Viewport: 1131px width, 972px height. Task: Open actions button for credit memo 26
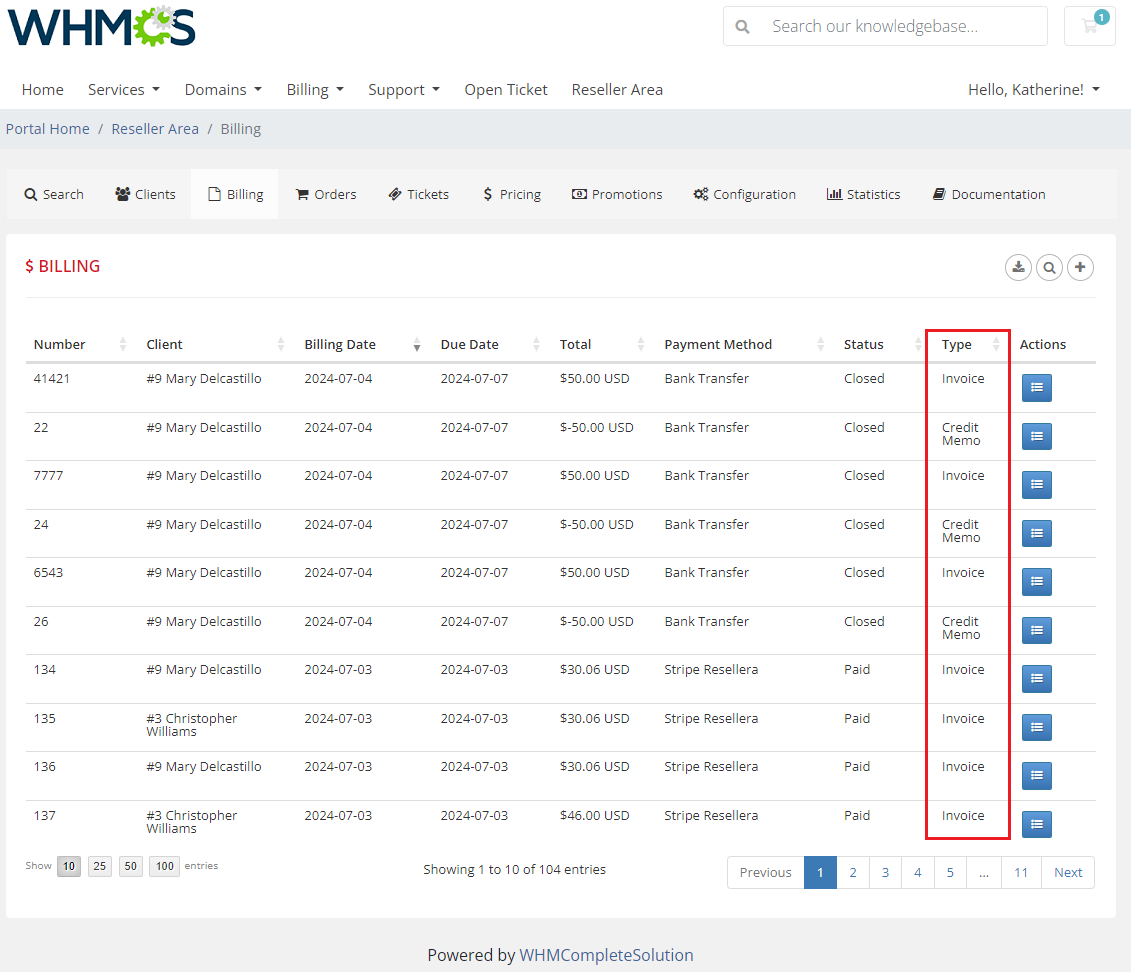point(1037,630)
